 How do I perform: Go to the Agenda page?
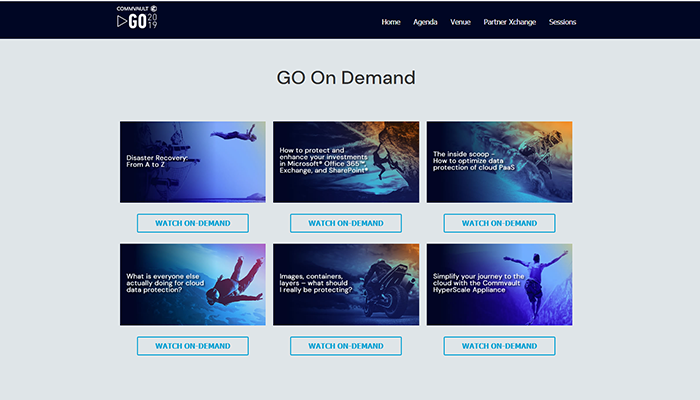pyautogui.click(x=425, y=22)
